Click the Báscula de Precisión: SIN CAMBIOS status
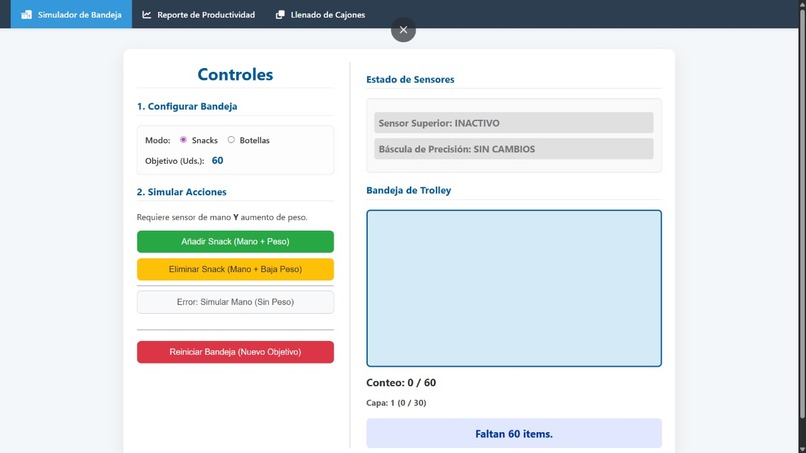 point(514,149)
